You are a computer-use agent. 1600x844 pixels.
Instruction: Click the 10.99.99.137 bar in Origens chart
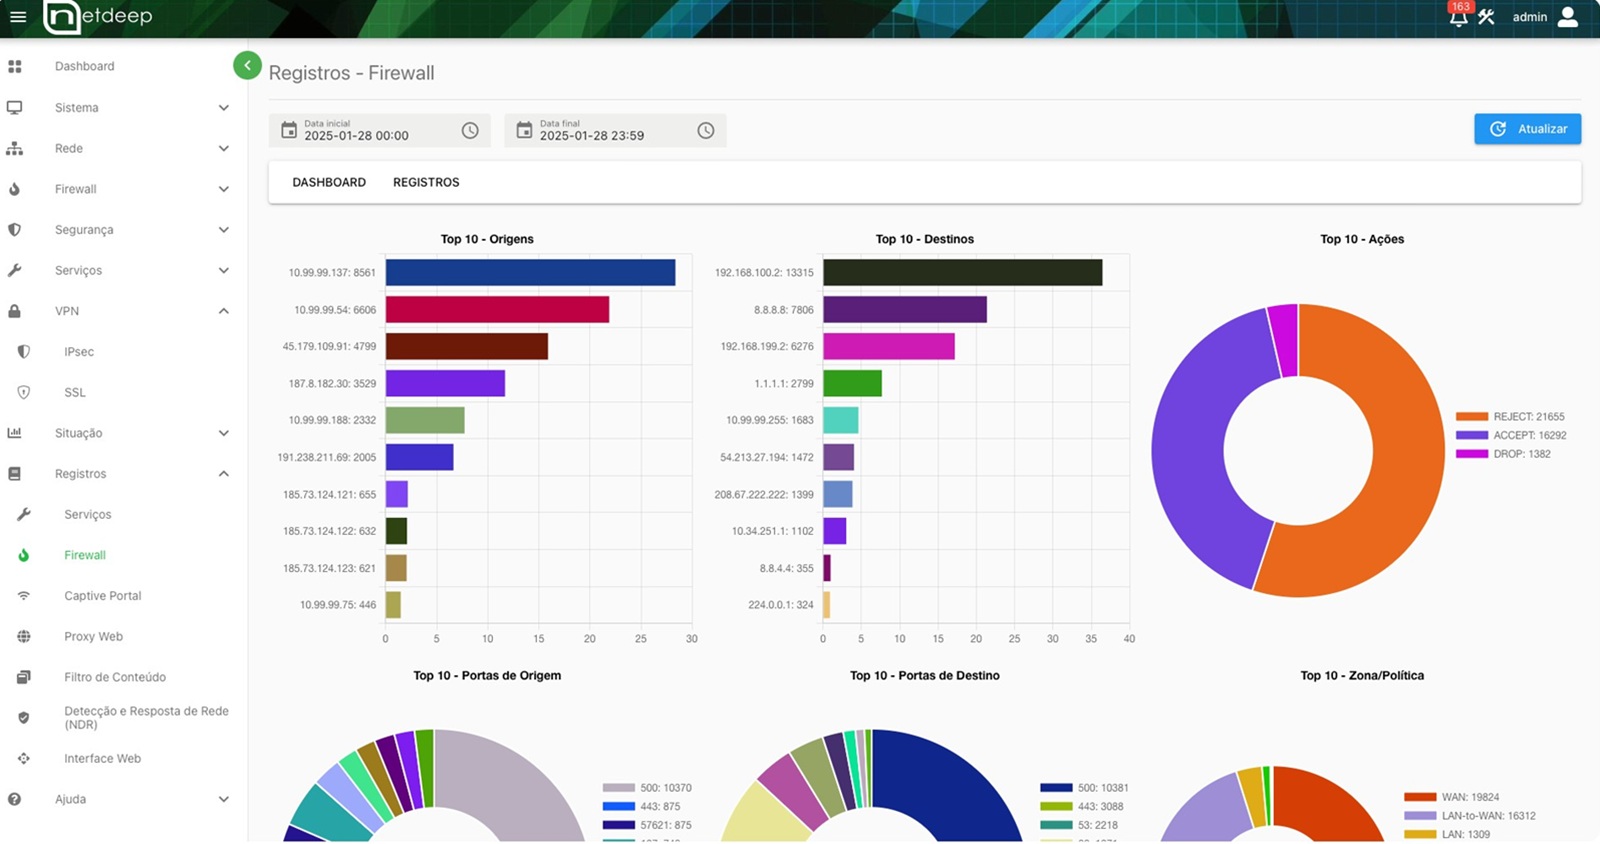click(530, 272)
